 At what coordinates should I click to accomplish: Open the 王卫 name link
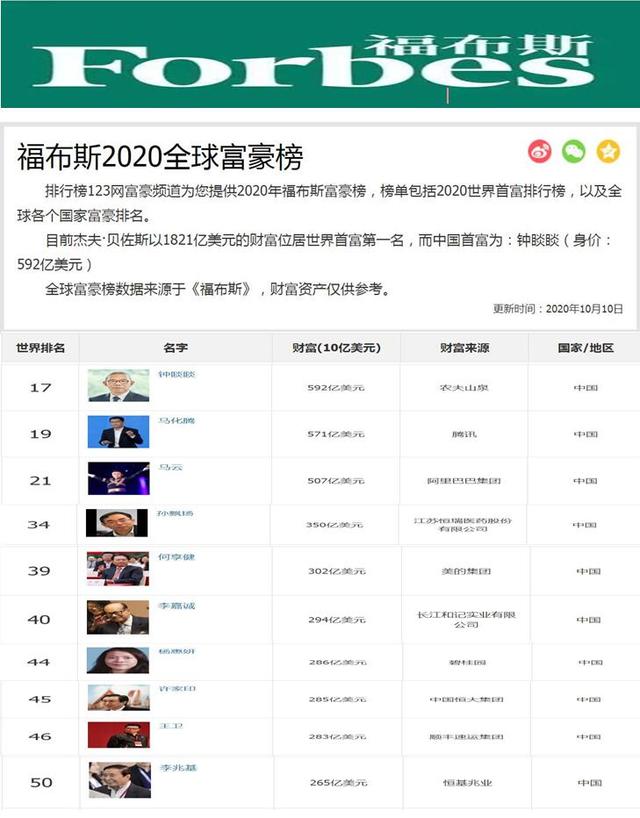[171, 726]
